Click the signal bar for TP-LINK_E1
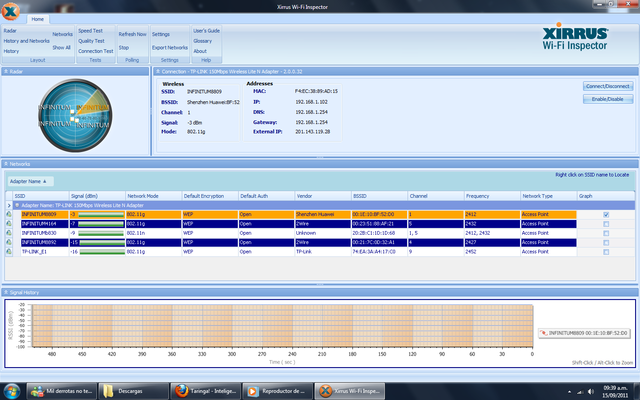 coord(102,252)
